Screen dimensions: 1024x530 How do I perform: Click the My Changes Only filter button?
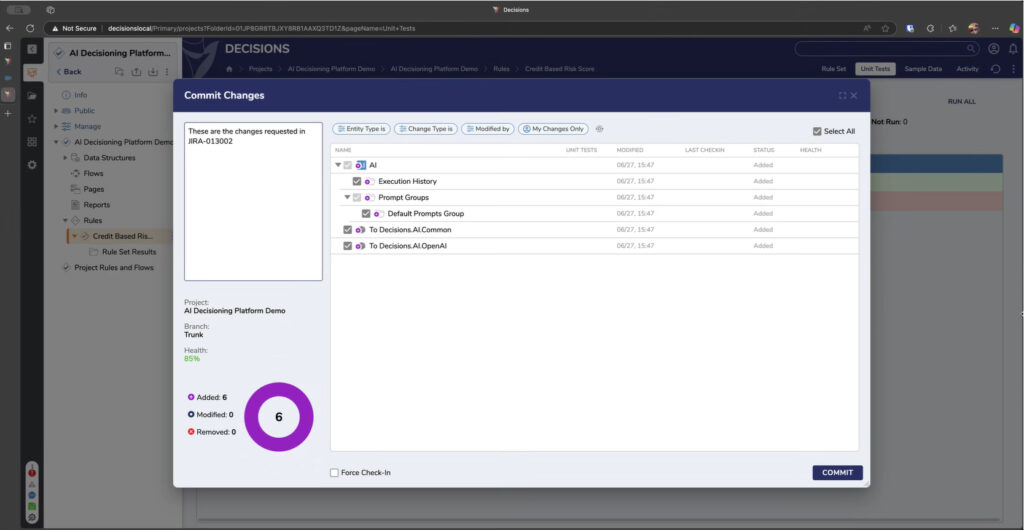(x=553, y=129)
